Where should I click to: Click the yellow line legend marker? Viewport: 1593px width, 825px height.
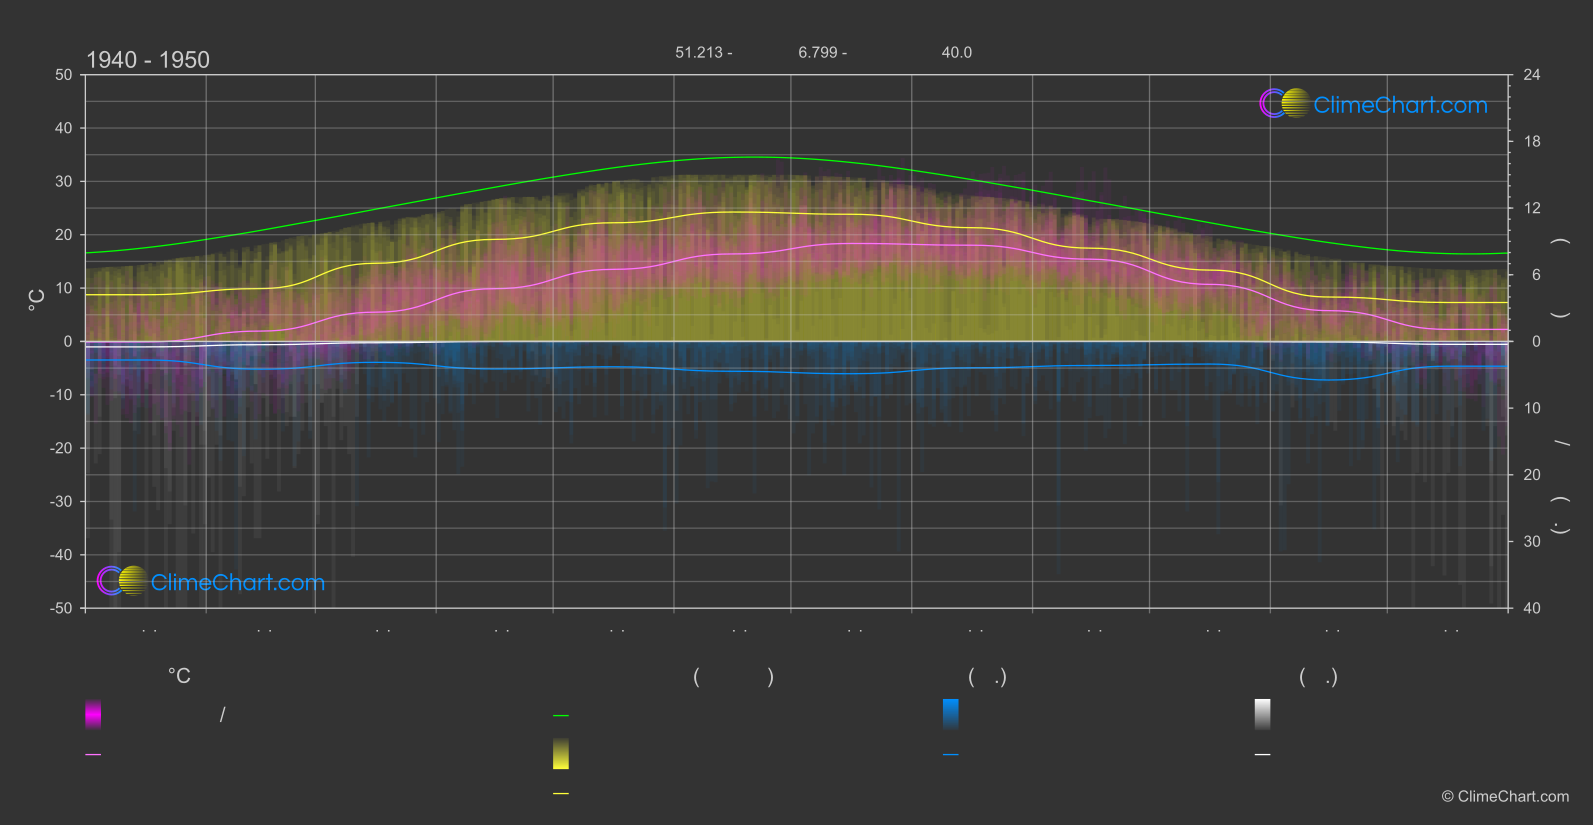pyautogui.click(x=561, y=794)
